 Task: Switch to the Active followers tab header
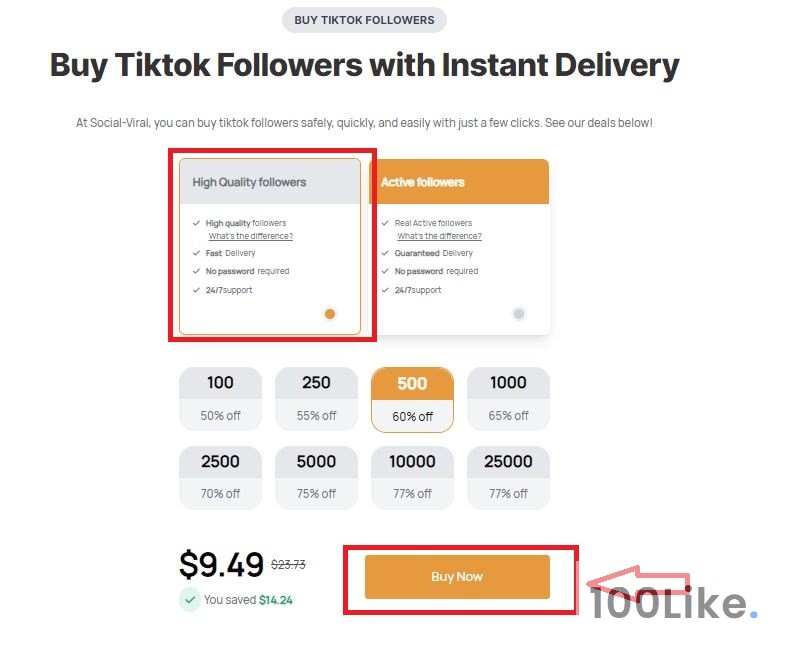coord(458,182)
